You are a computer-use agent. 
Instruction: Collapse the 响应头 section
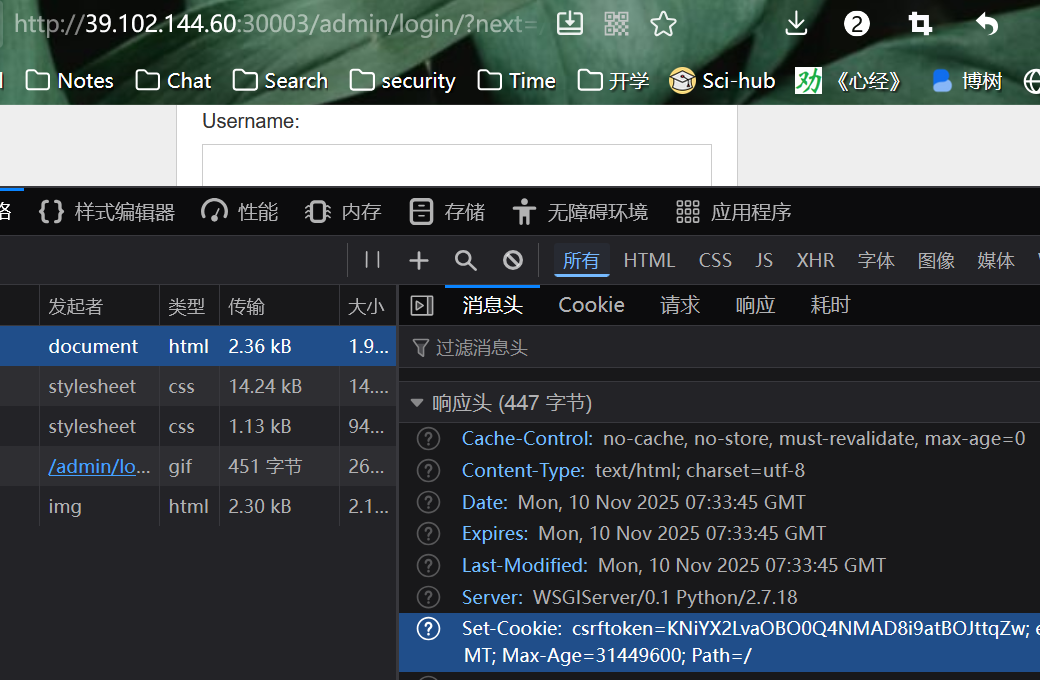(417, 403)
